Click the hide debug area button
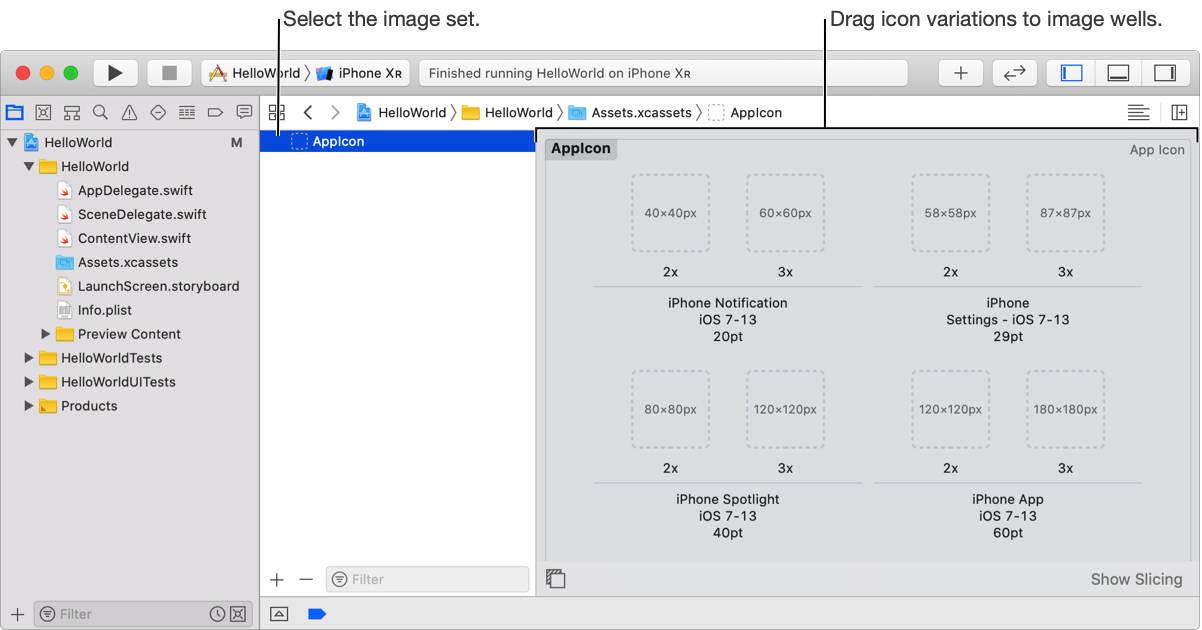This screenshot has width=1202, height=630. click(279, 614)
